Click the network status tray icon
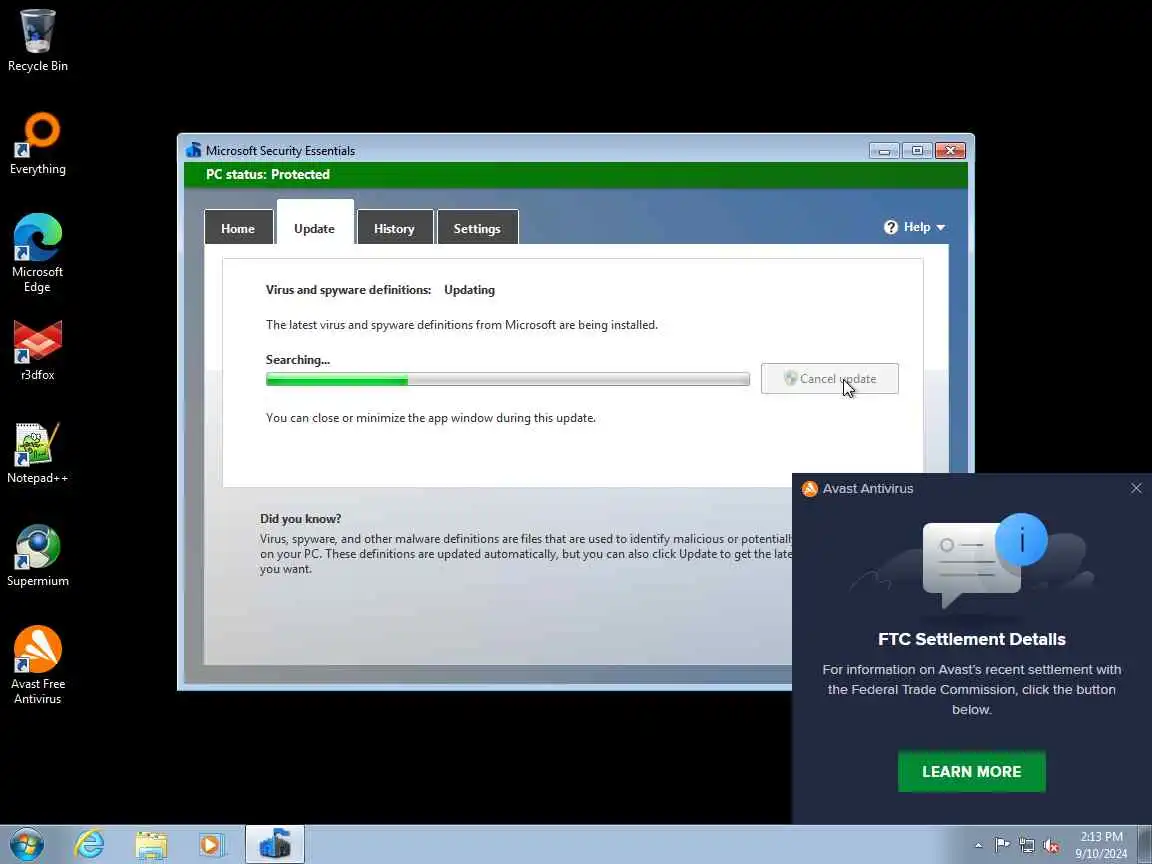 tap(1026, 845)
